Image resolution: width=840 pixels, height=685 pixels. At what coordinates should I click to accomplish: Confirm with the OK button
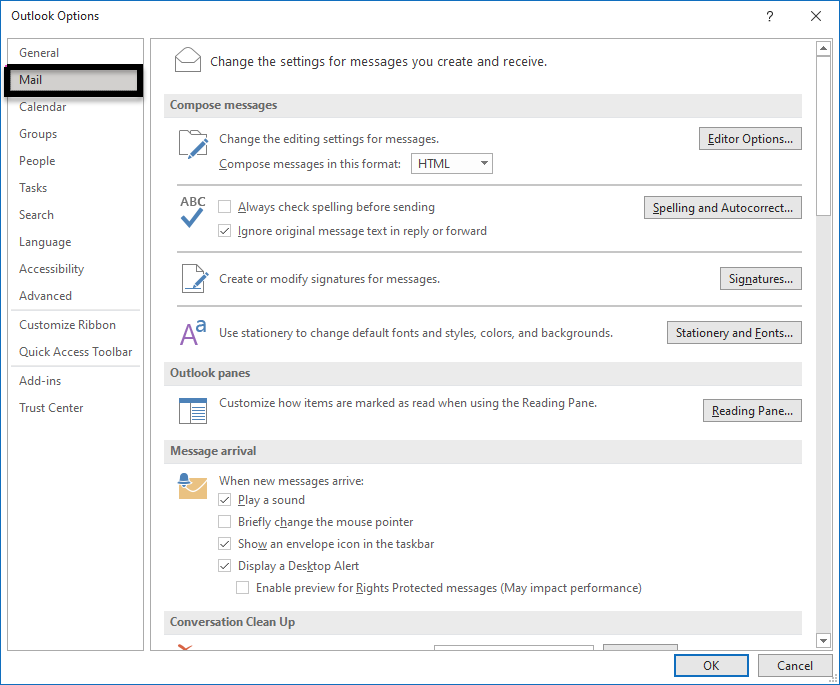pos(711,665)
